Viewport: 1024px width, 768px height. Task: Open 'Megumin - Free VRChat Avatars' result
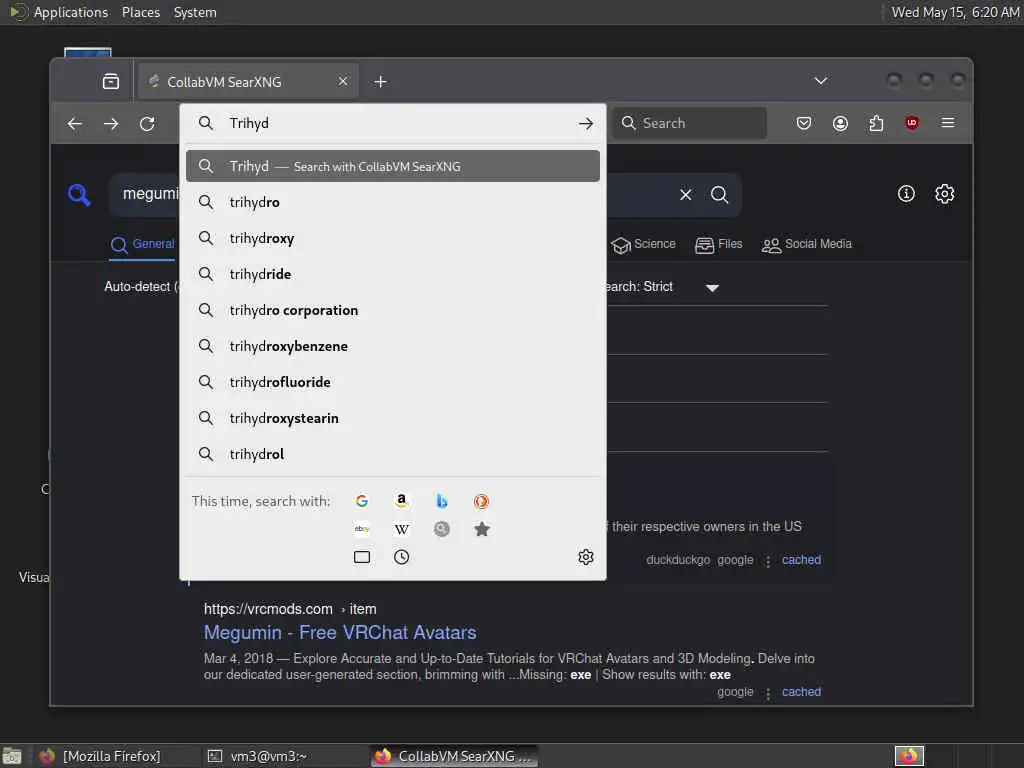(x=340, y=633)
